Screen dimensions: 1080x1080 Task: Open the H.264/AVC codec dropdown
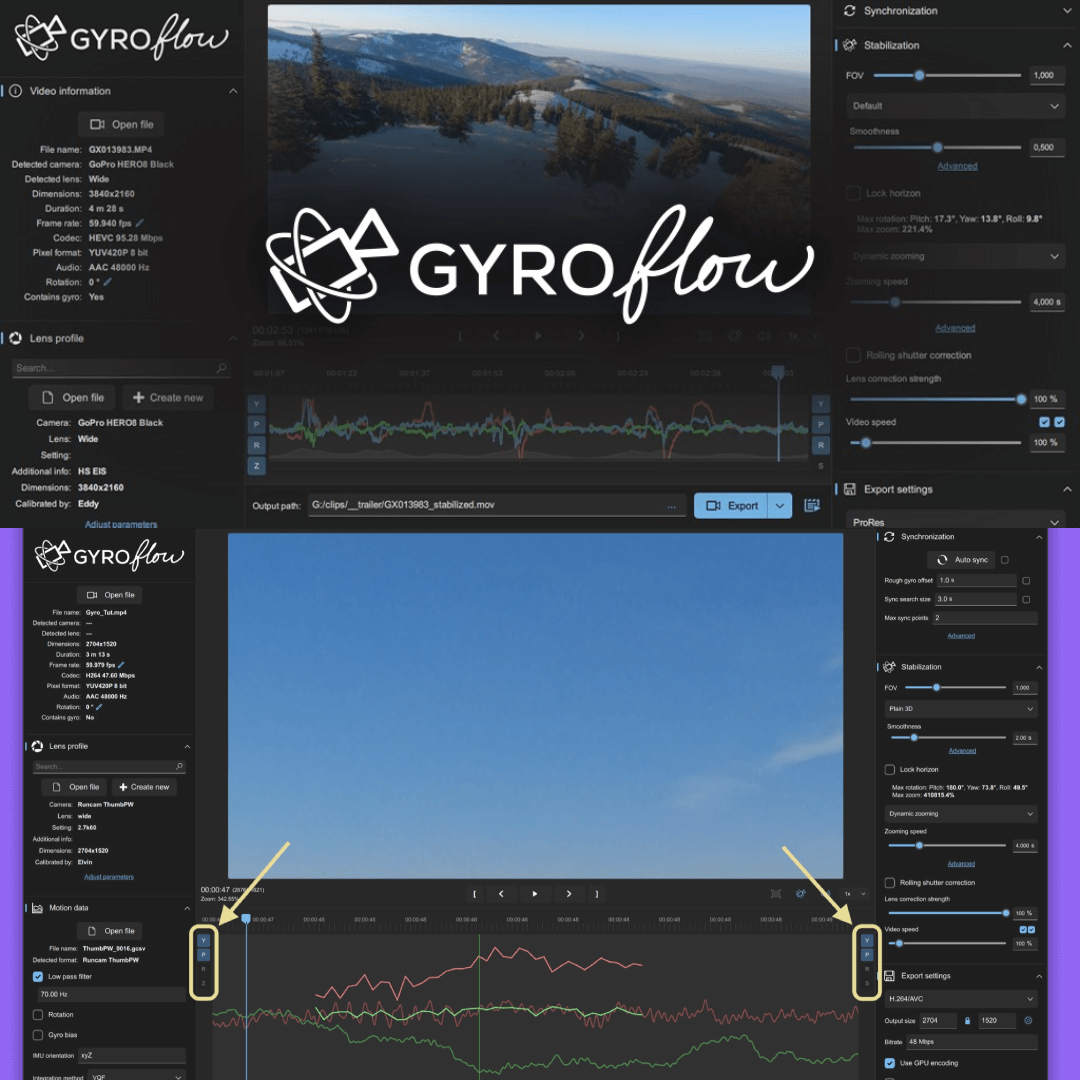pos(961,998)
